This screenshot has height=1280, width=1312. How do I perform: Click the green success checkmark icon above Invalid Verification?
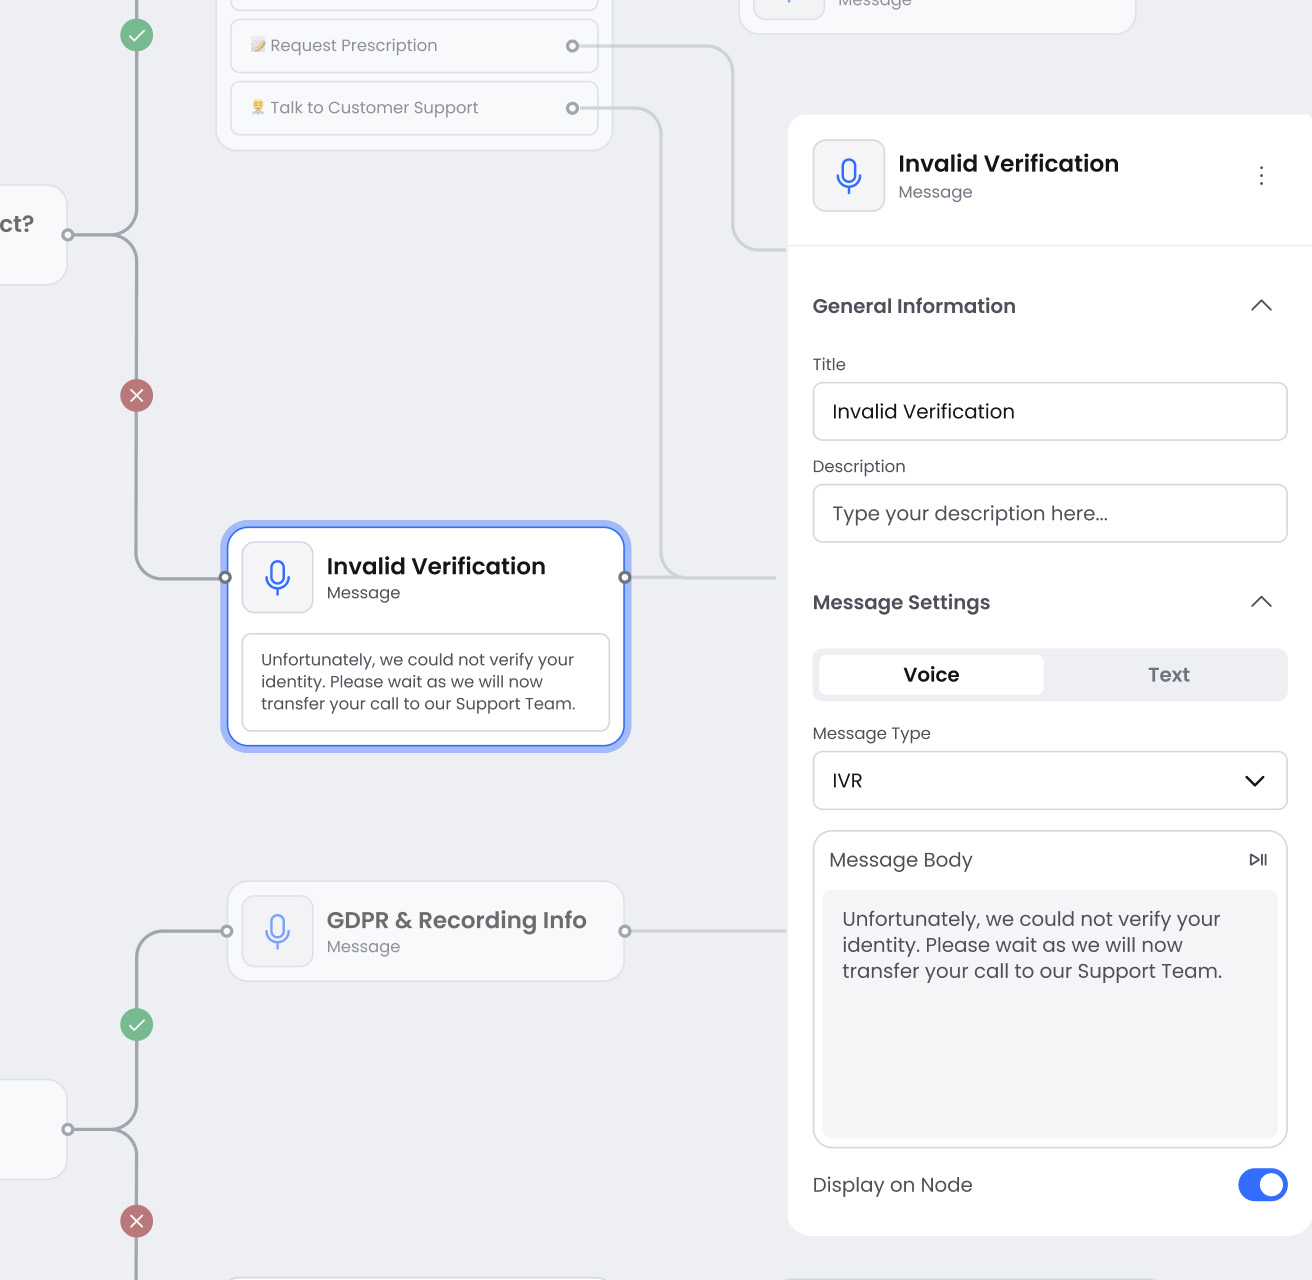pos(136,36)
